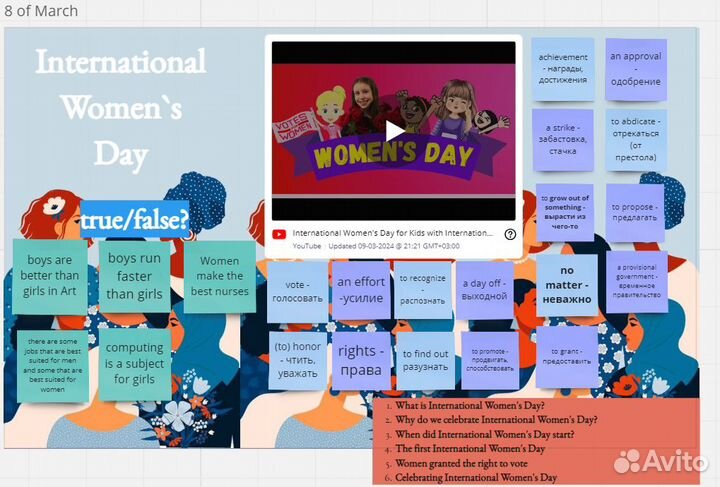Click the 'an effort - усилие' sticky note
The width and height of the screenshot is (720, 487).
coord(361,290)
